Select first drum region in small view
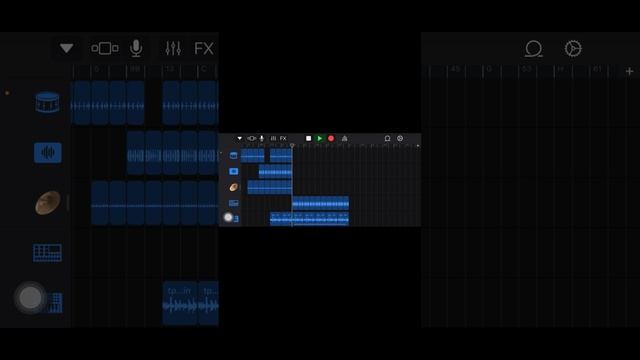640x360 pixels. [252, 156]
